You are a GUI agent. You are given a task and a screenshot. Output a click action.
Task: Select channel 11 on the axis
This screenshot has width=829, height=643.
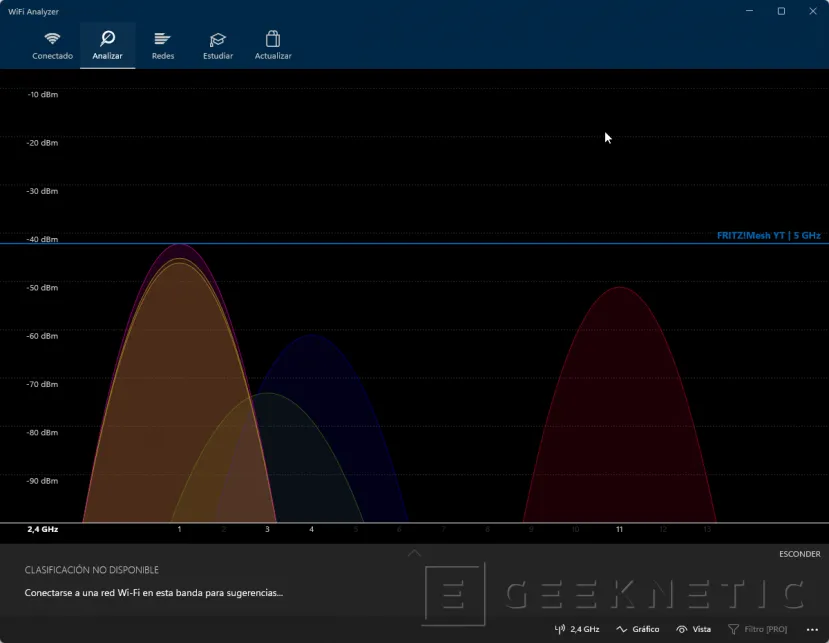point(619,529)
